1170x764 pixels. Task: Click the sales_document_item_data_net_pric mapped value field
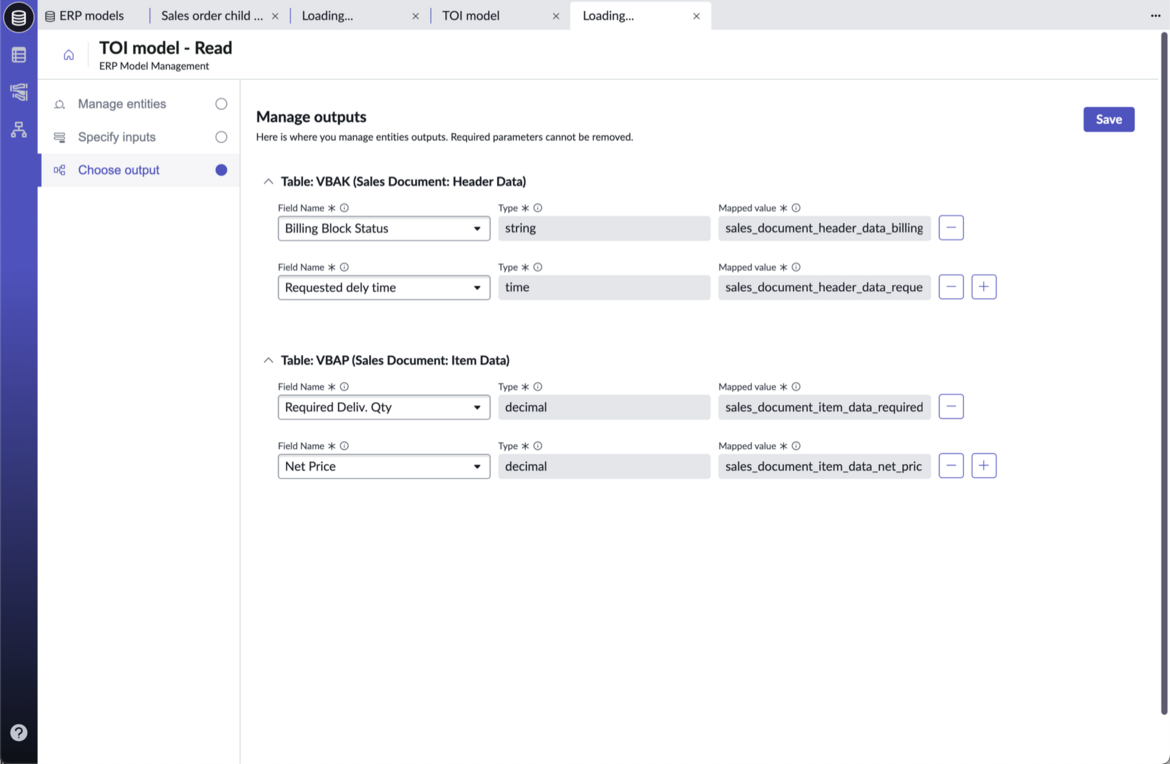824,466
